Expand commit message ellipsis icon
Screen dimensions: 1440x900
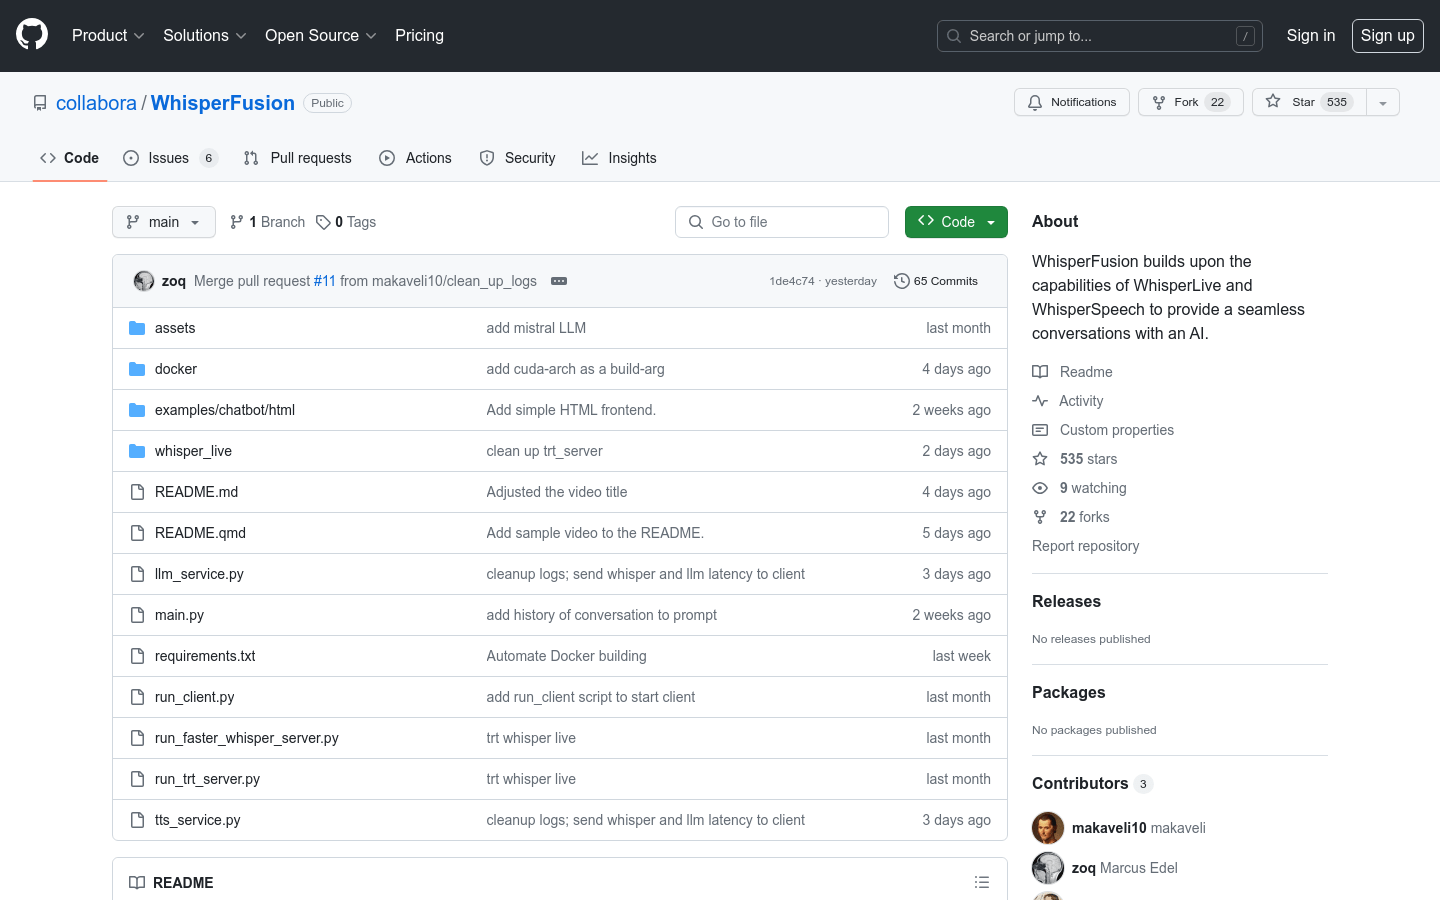559,281
